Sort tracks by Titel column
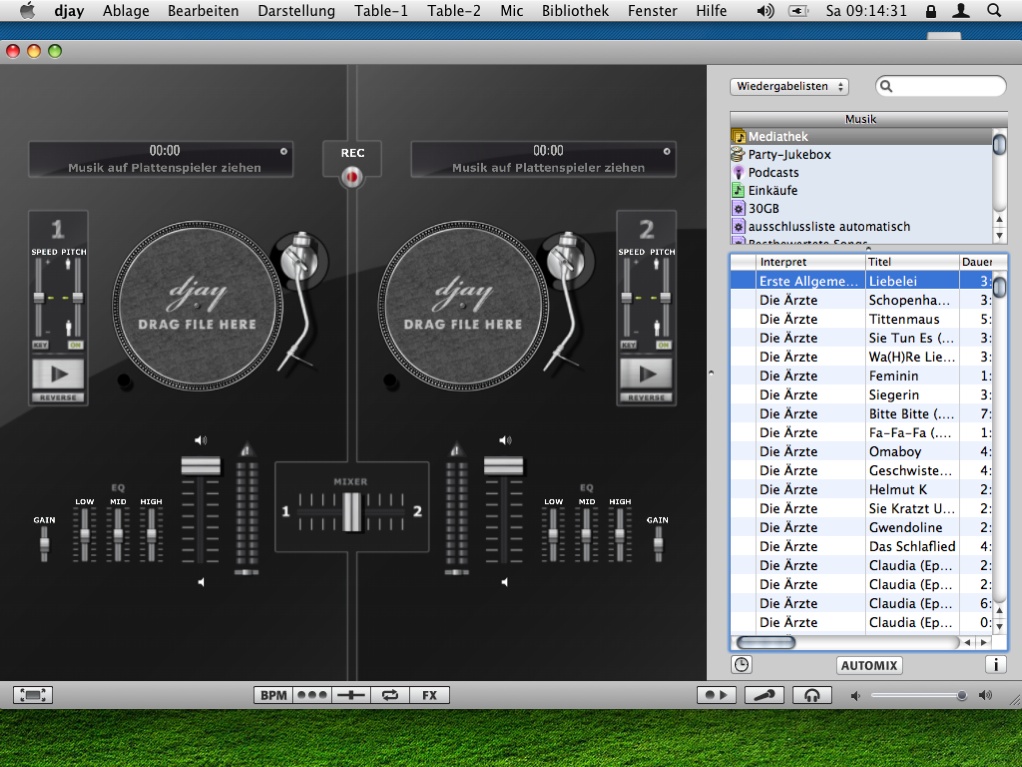This screenshot has width=1022, height=767. pyautogui.click(x=912, y=262)
